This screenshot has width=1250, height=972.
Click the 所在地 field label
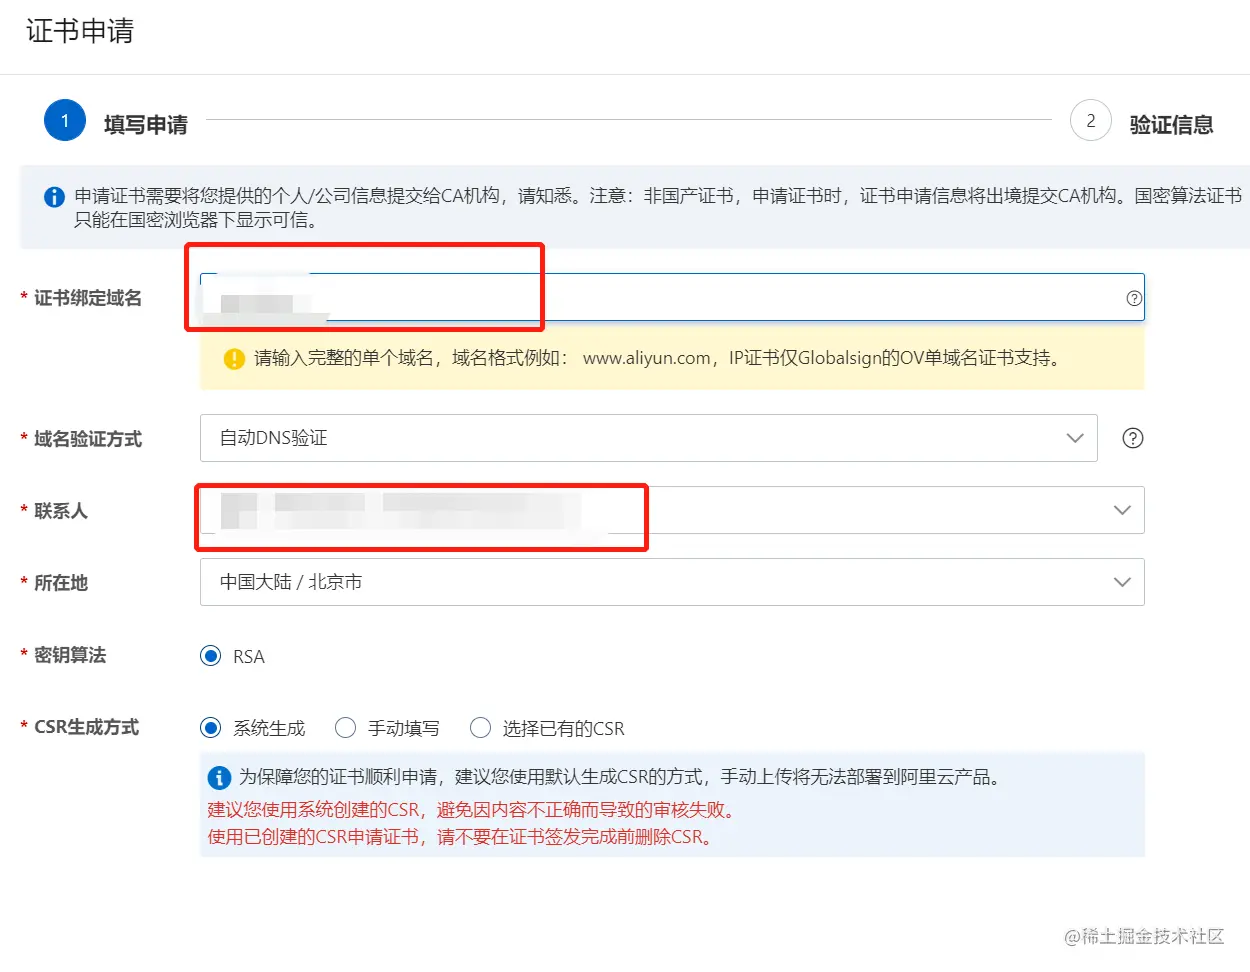61,583
